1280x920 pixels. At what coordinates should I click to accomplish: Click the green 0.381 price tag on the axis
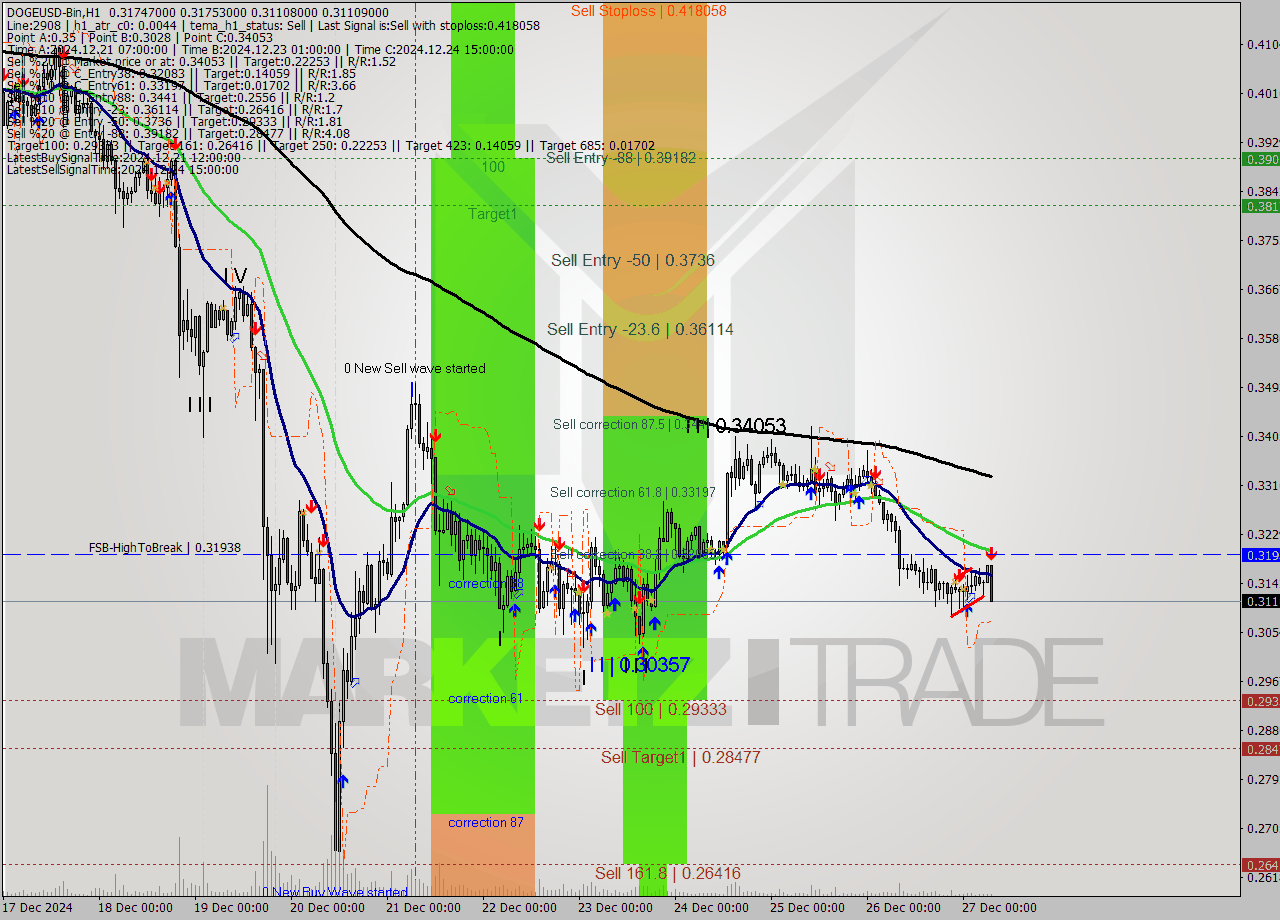click(x=1260, y=206)
